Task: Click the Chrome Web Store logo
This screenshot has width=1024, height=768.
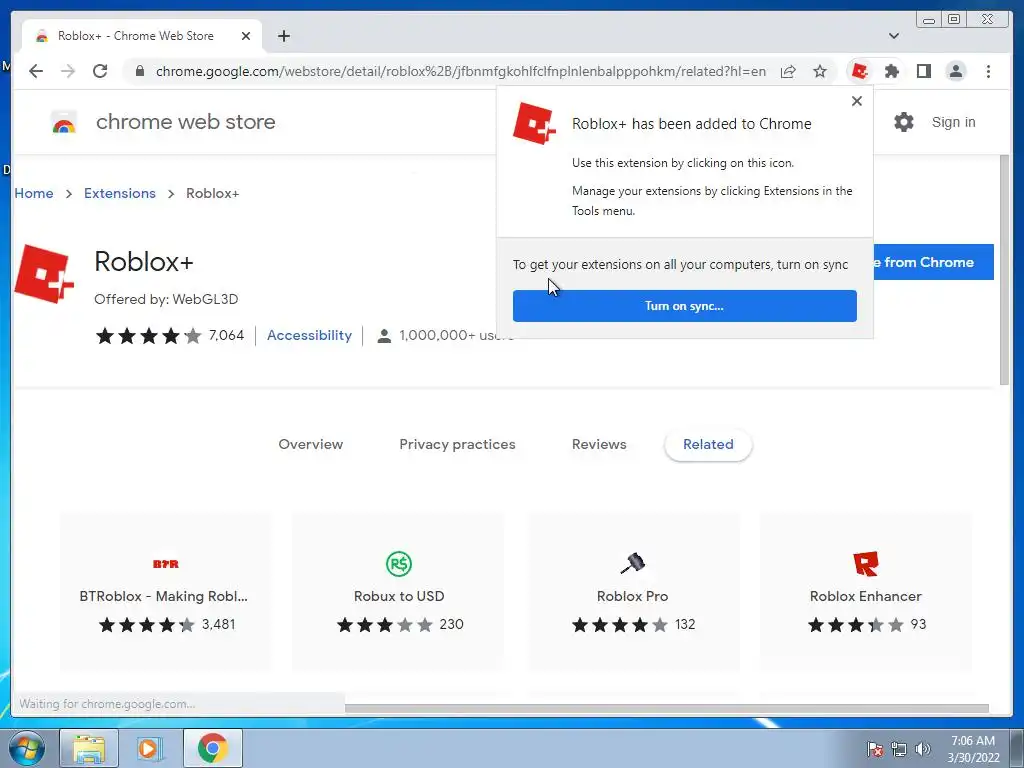Action: 63,122
